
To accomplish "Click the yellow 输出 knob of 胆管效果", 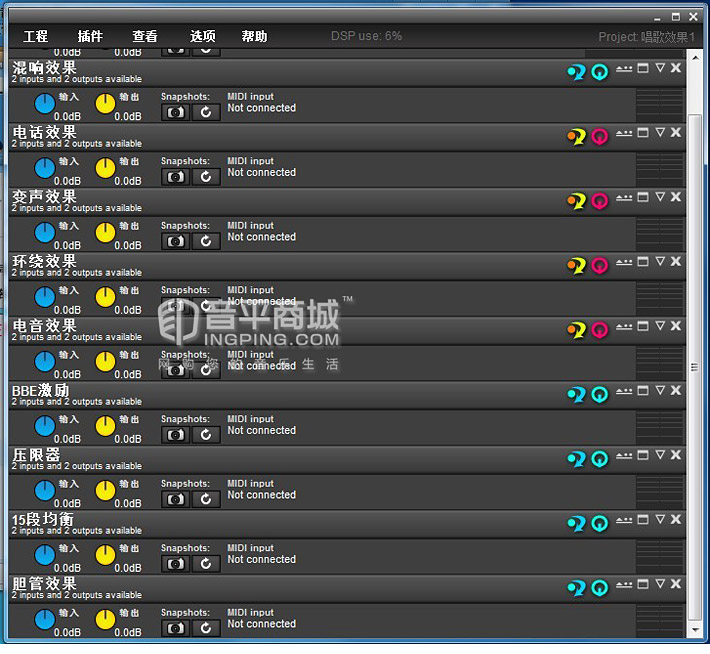I will [105, 620].
